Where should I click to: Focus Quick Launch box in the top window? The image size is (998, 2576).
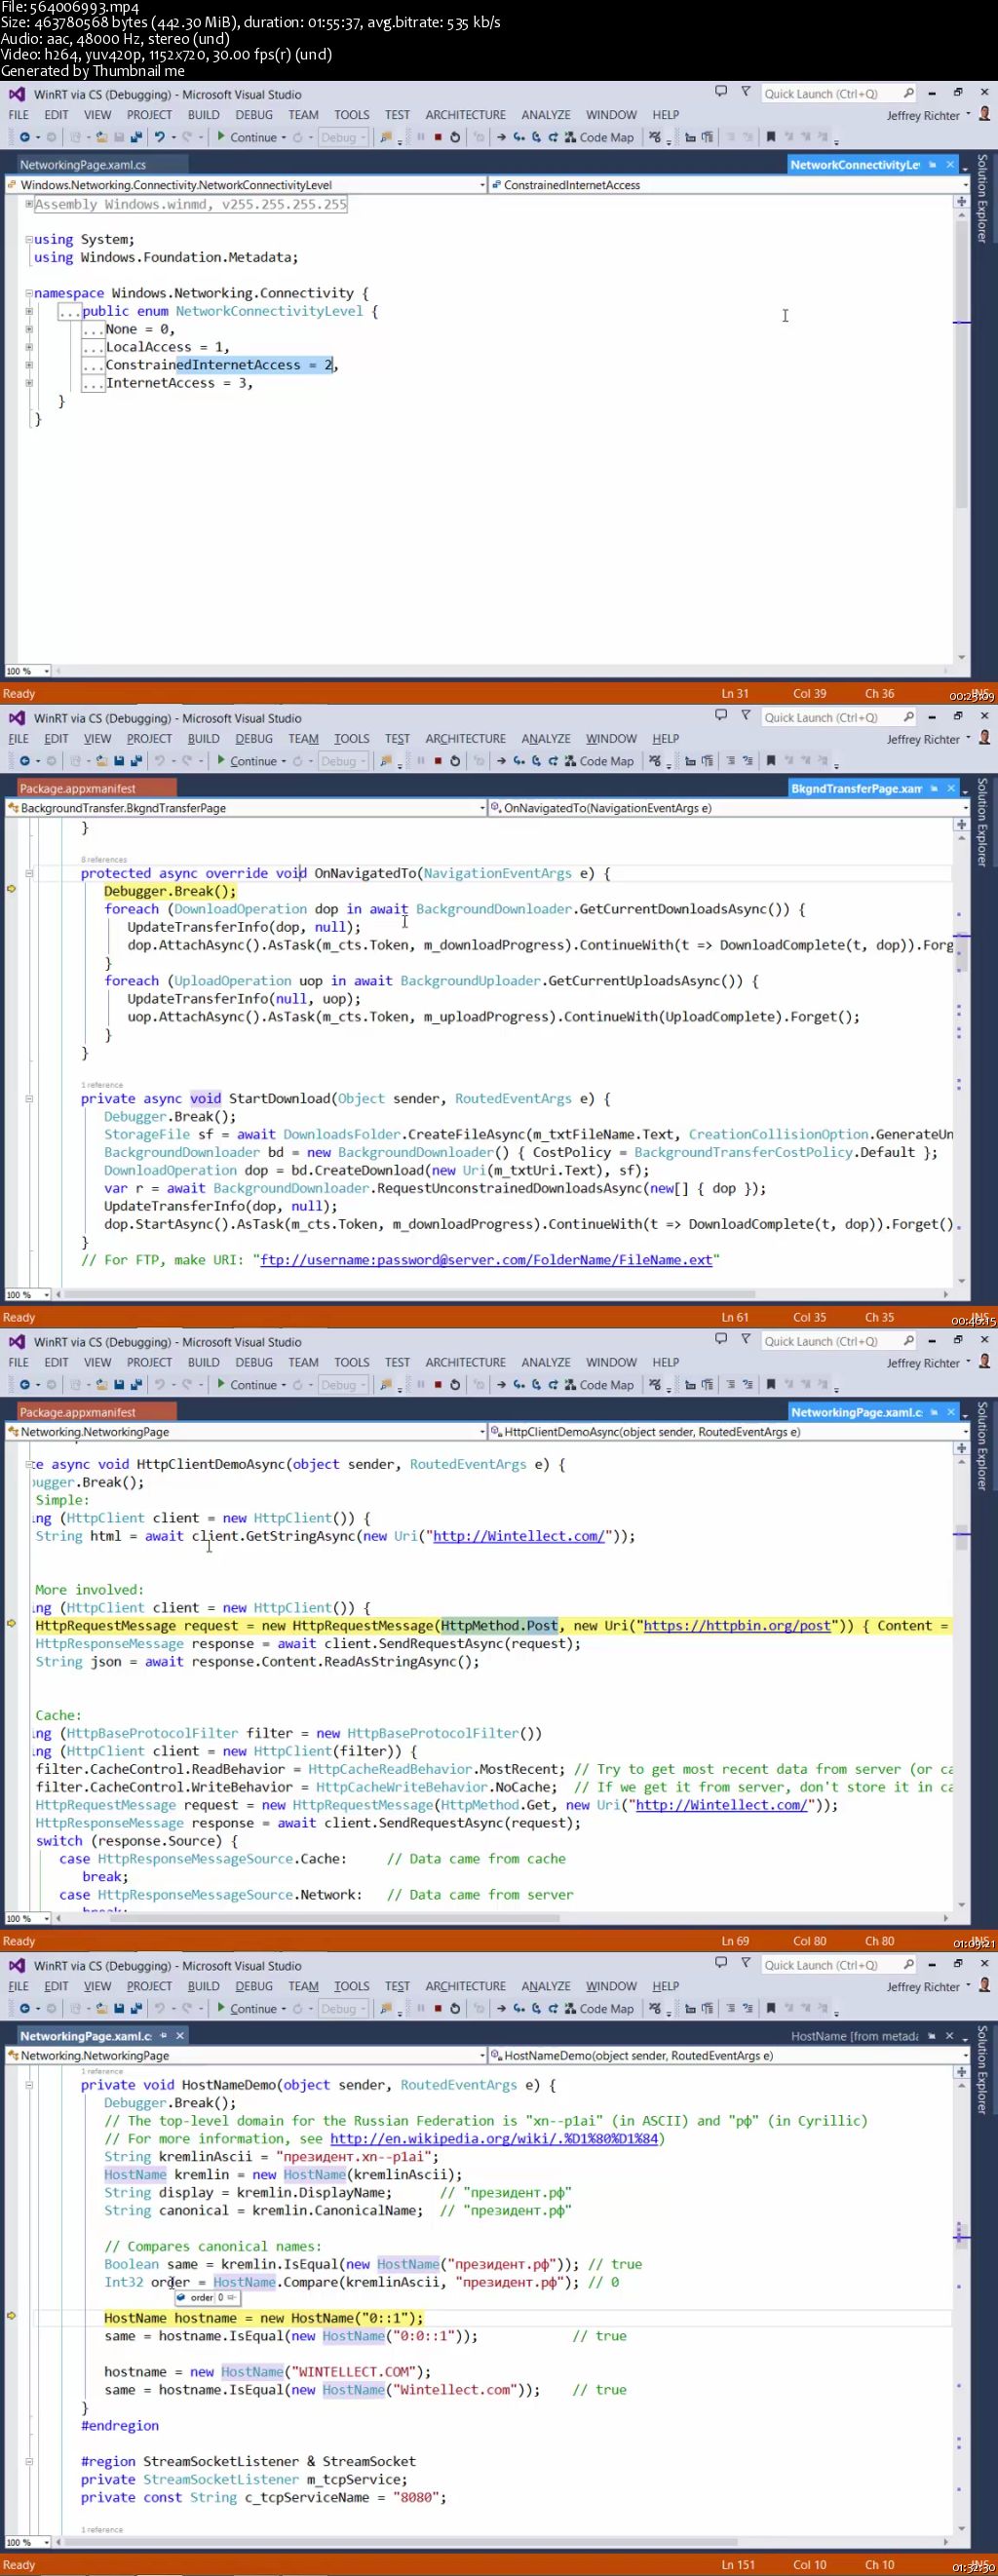pyautogui.click(x=838, y=93)
